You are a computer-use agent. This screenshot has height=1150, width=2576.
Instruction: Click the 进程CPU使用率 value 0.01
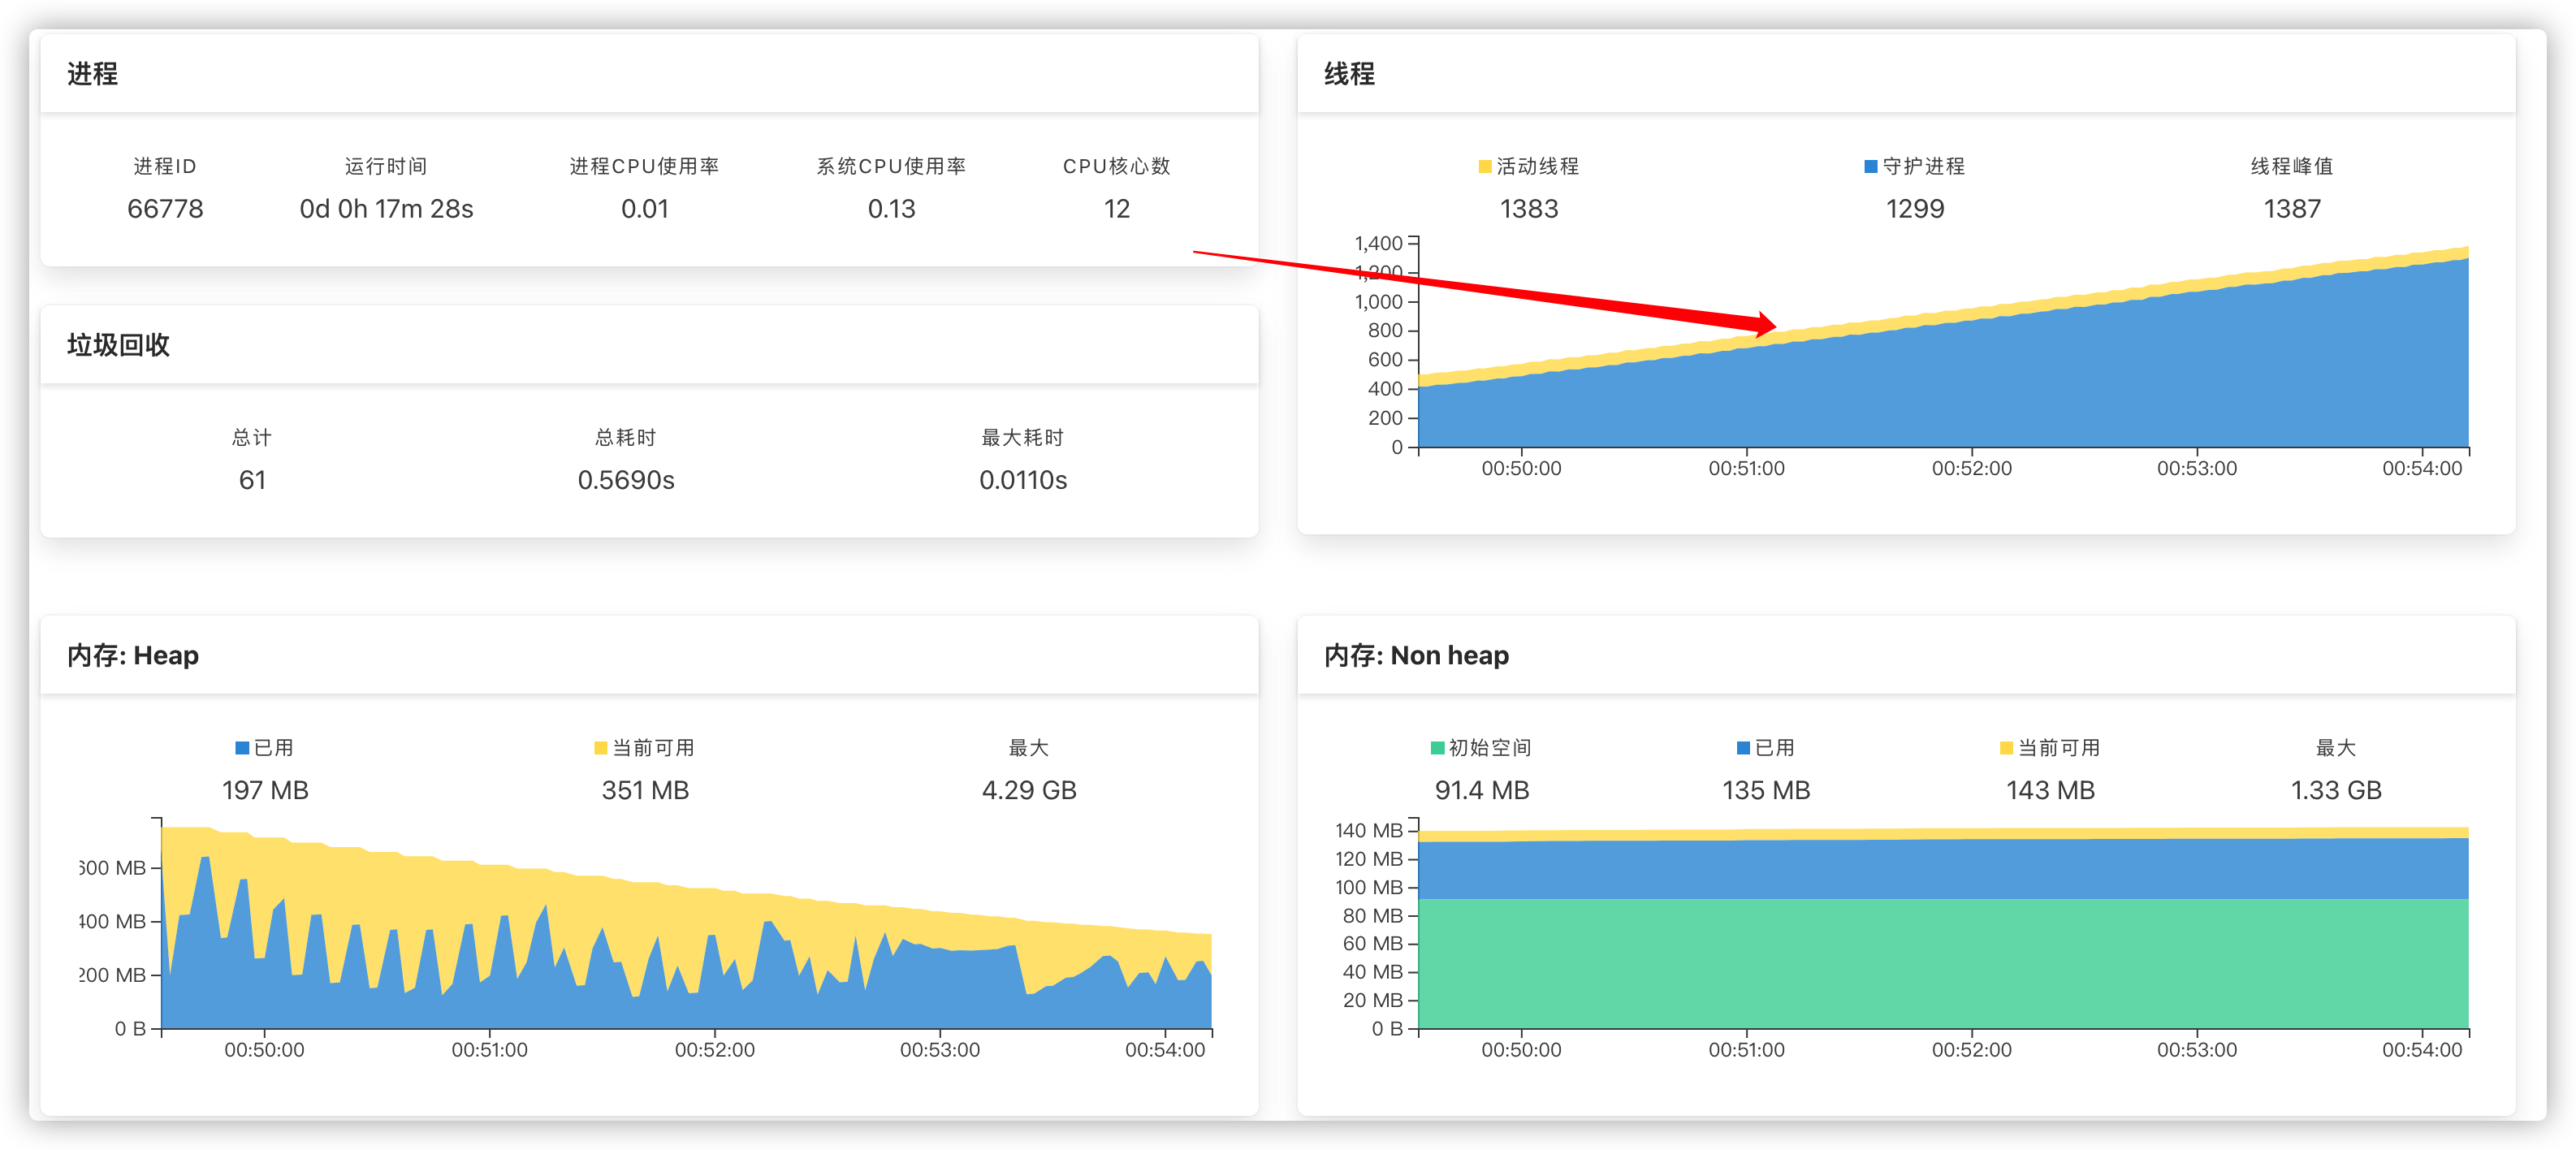[x=645, y=209]
